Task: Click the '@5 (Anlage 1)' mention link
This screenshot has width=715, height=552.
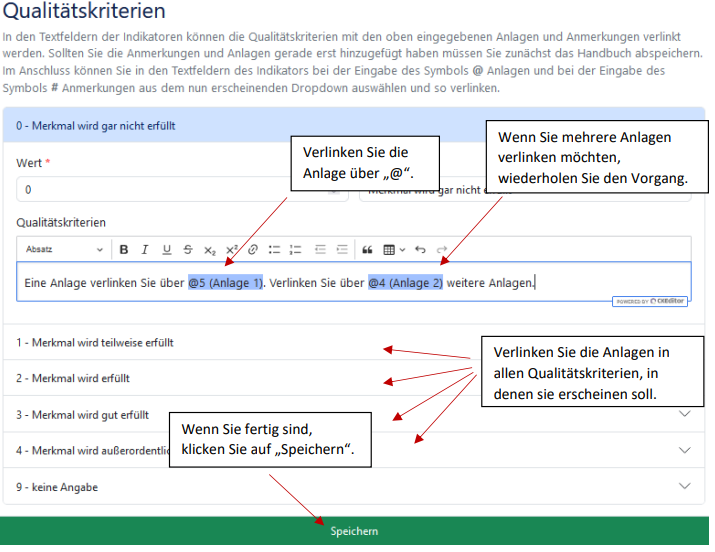Action: click(x=226, y=283)
